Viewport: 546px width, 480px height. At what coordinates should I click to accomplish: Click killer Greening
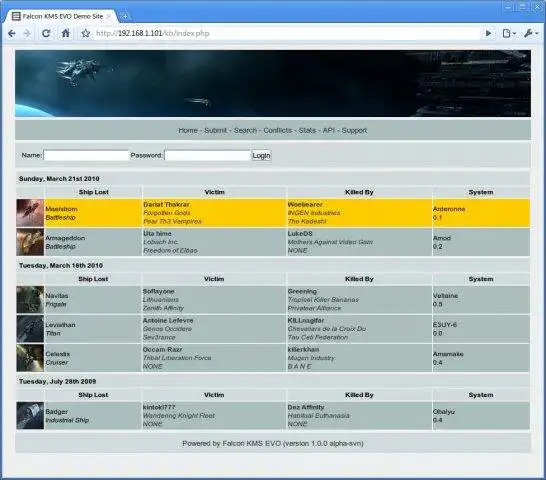(302, 291)
